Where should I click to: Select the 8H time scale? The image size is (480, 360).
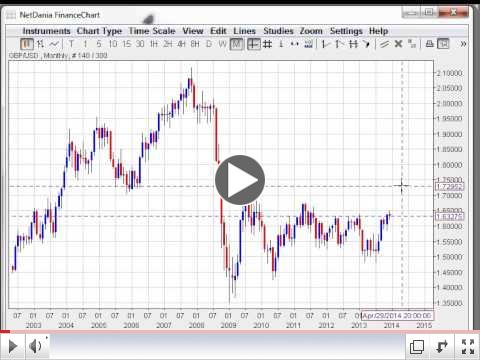(x=195, y=44)
